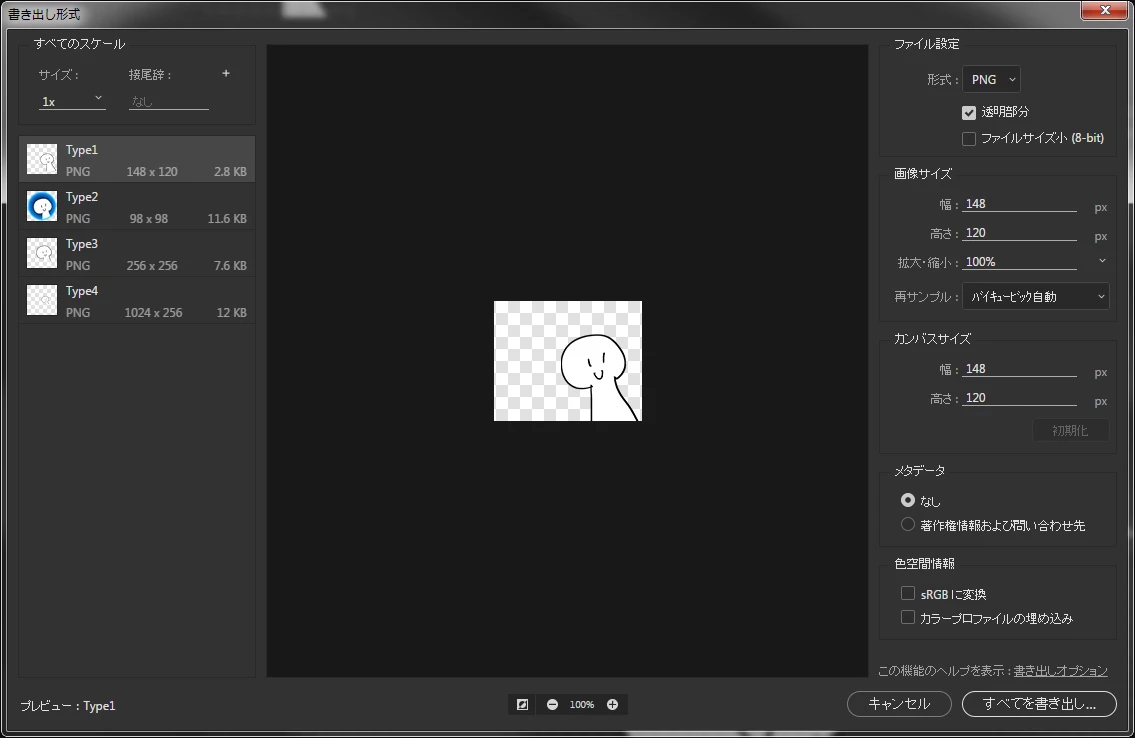This screenshot has height=738, width=1135.
Task: Select the なし metadata radio button
Action: click(908, 500)
